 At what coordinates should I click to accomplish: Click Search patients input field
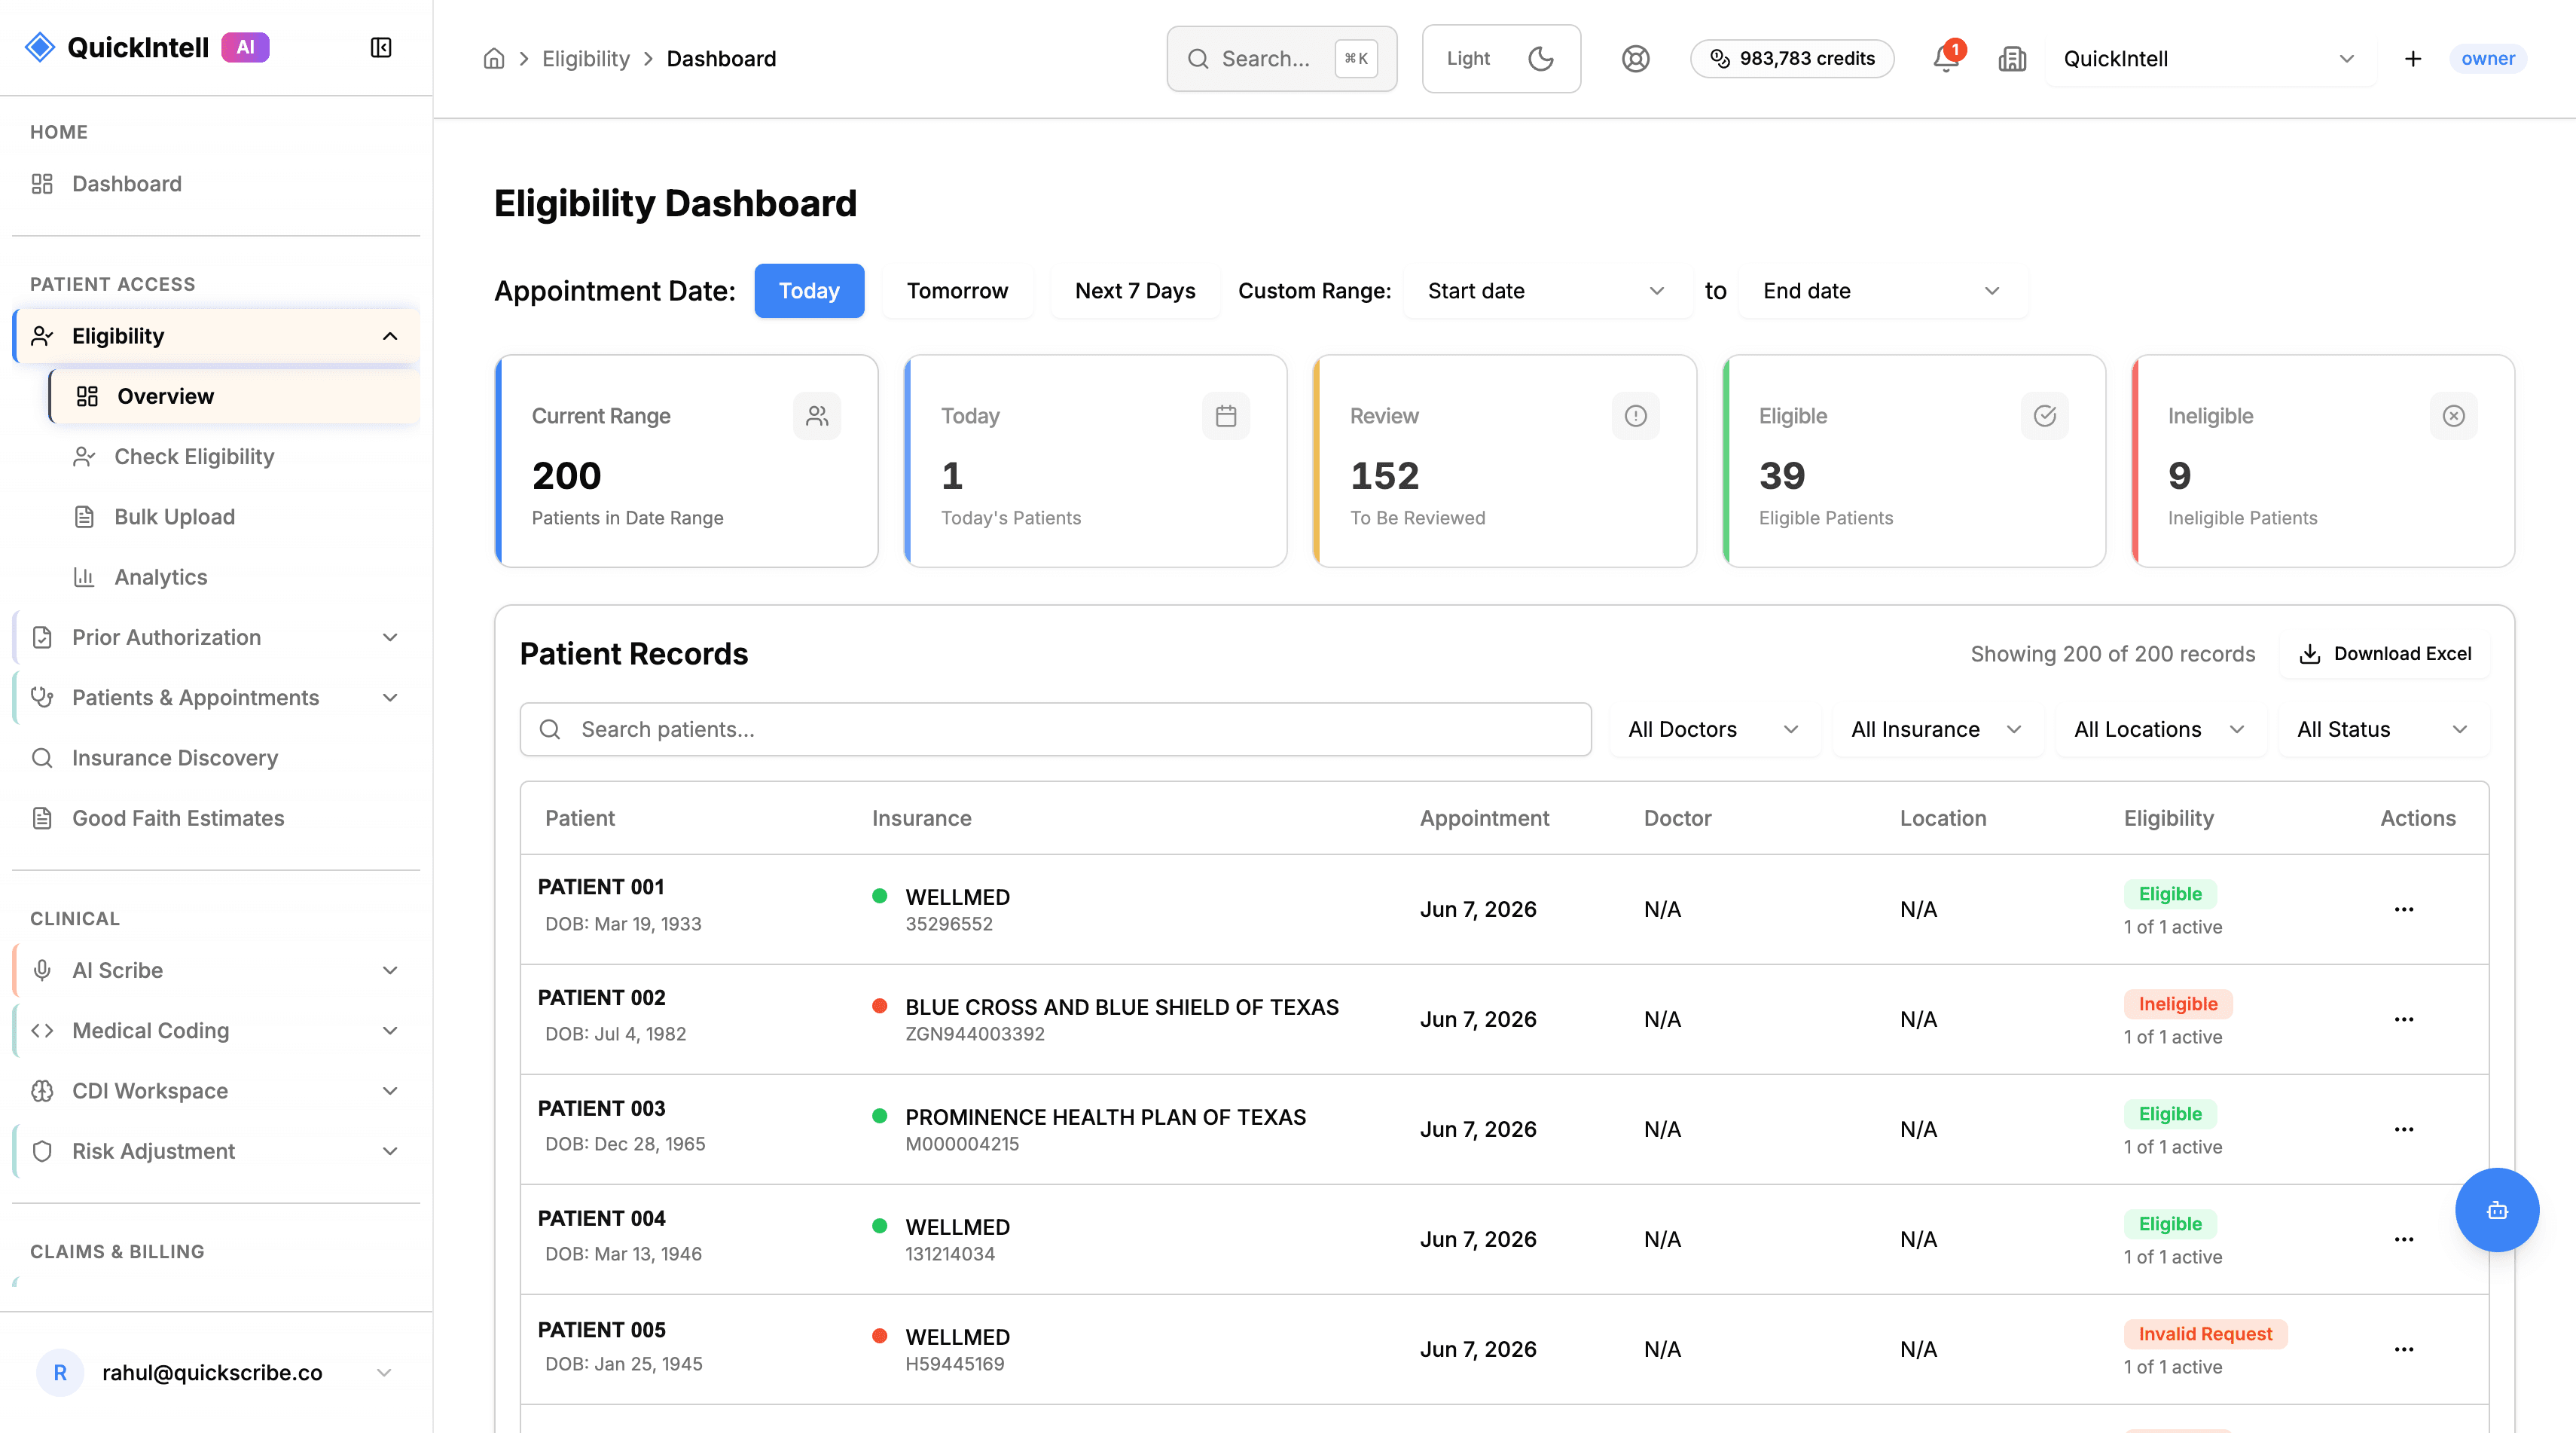point(1056,730)
